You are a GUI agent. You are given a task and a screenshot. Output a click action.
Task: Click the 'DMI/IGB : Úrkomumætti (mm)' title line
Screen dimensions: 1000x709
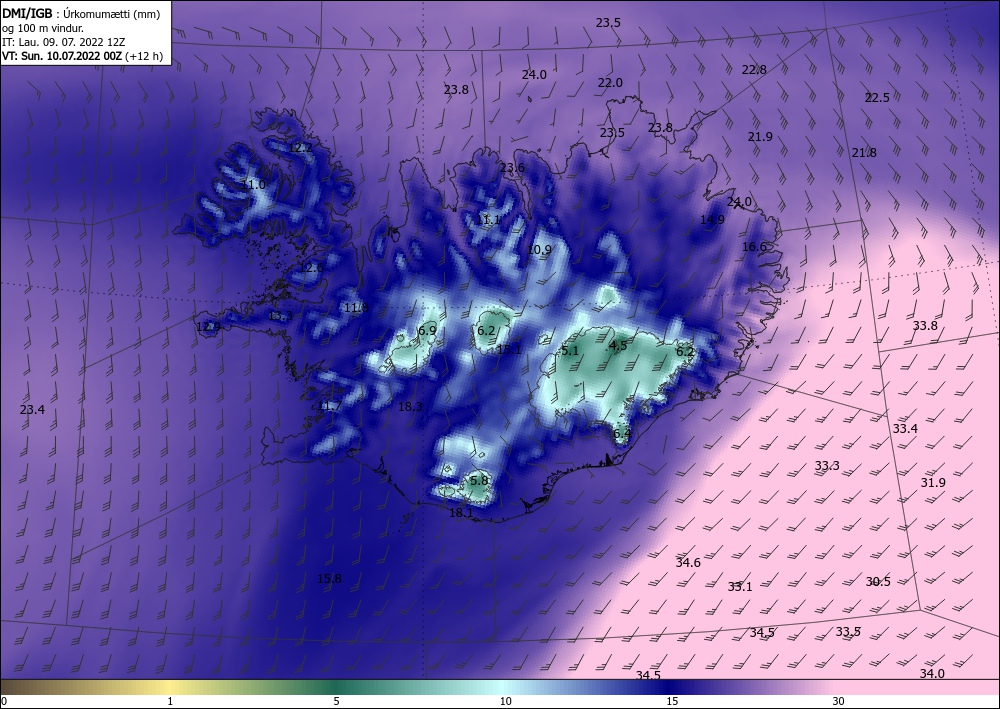click(81, 14)
